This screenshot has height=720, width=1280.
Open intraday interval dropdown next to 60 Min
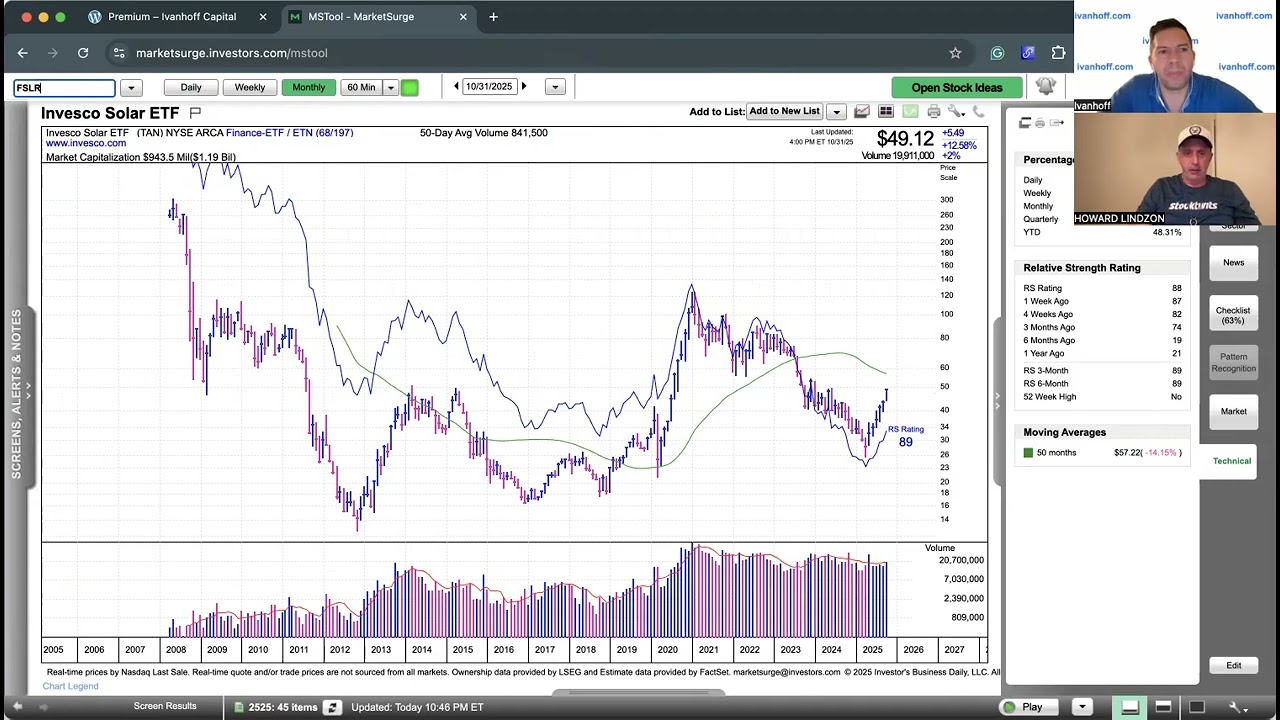click(x=391, y=87)
